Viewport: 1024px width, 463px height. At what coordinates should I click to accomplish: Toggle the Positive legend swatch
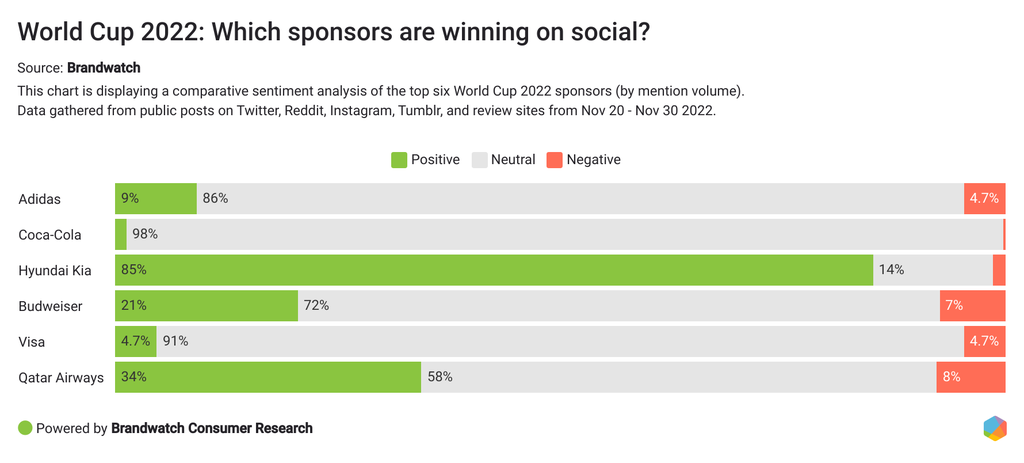click(398, 159)
